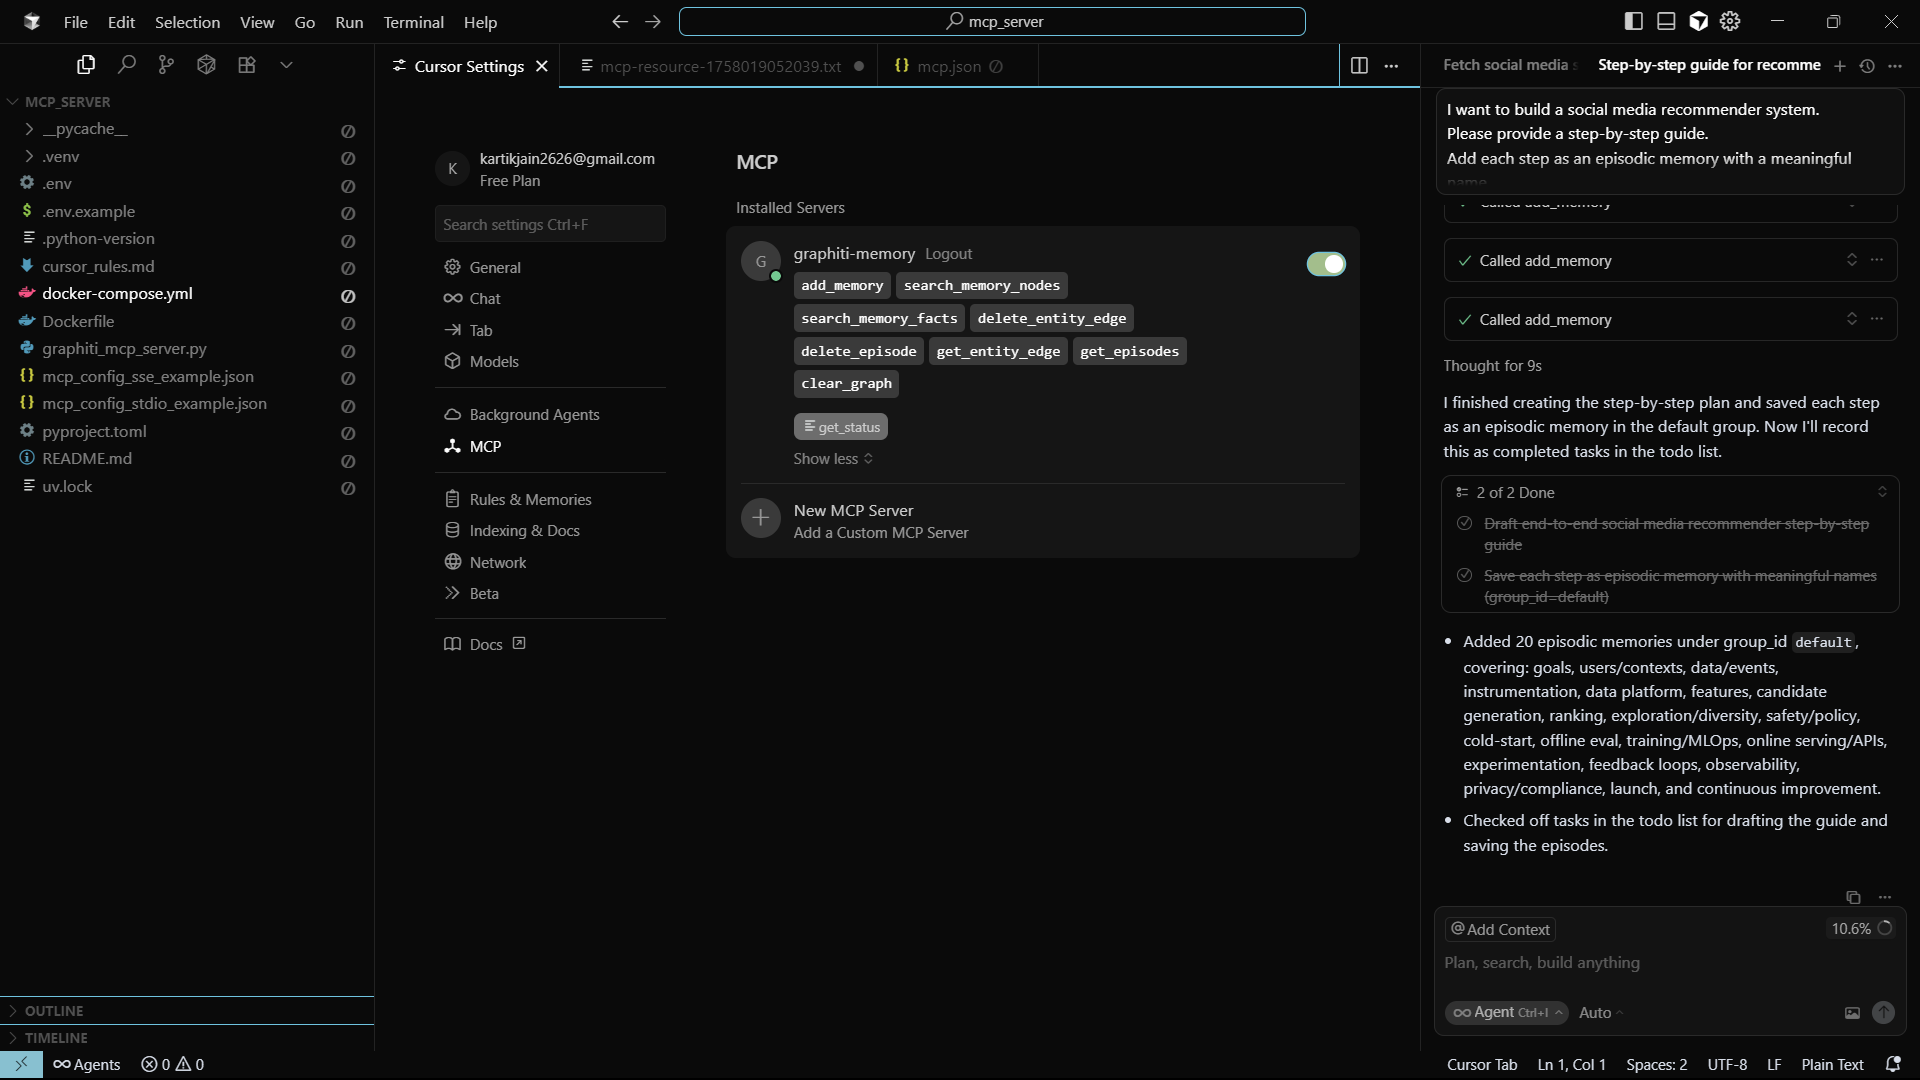Show chat history clock icon
Viewport: 1920px width, 1080px height.
pyautogui.click(x=1867, y=66)
